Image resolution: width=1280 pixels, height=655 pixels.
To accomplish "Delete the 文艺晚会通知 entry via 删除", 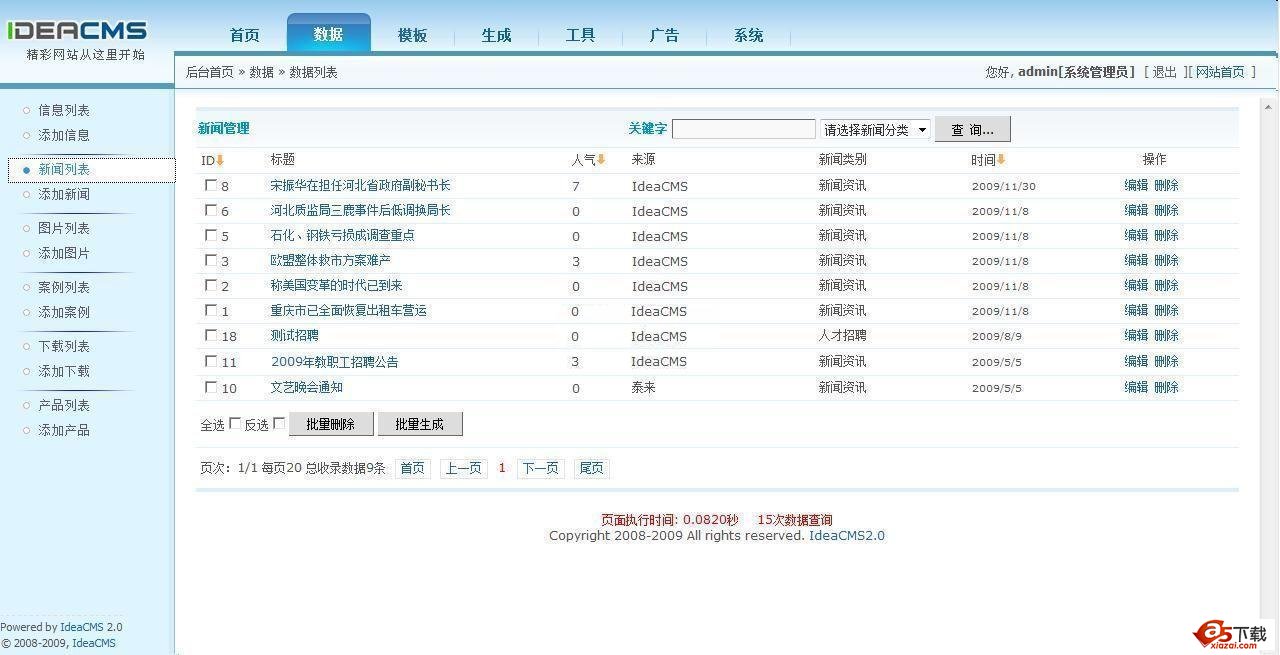I will (1166, 387).
